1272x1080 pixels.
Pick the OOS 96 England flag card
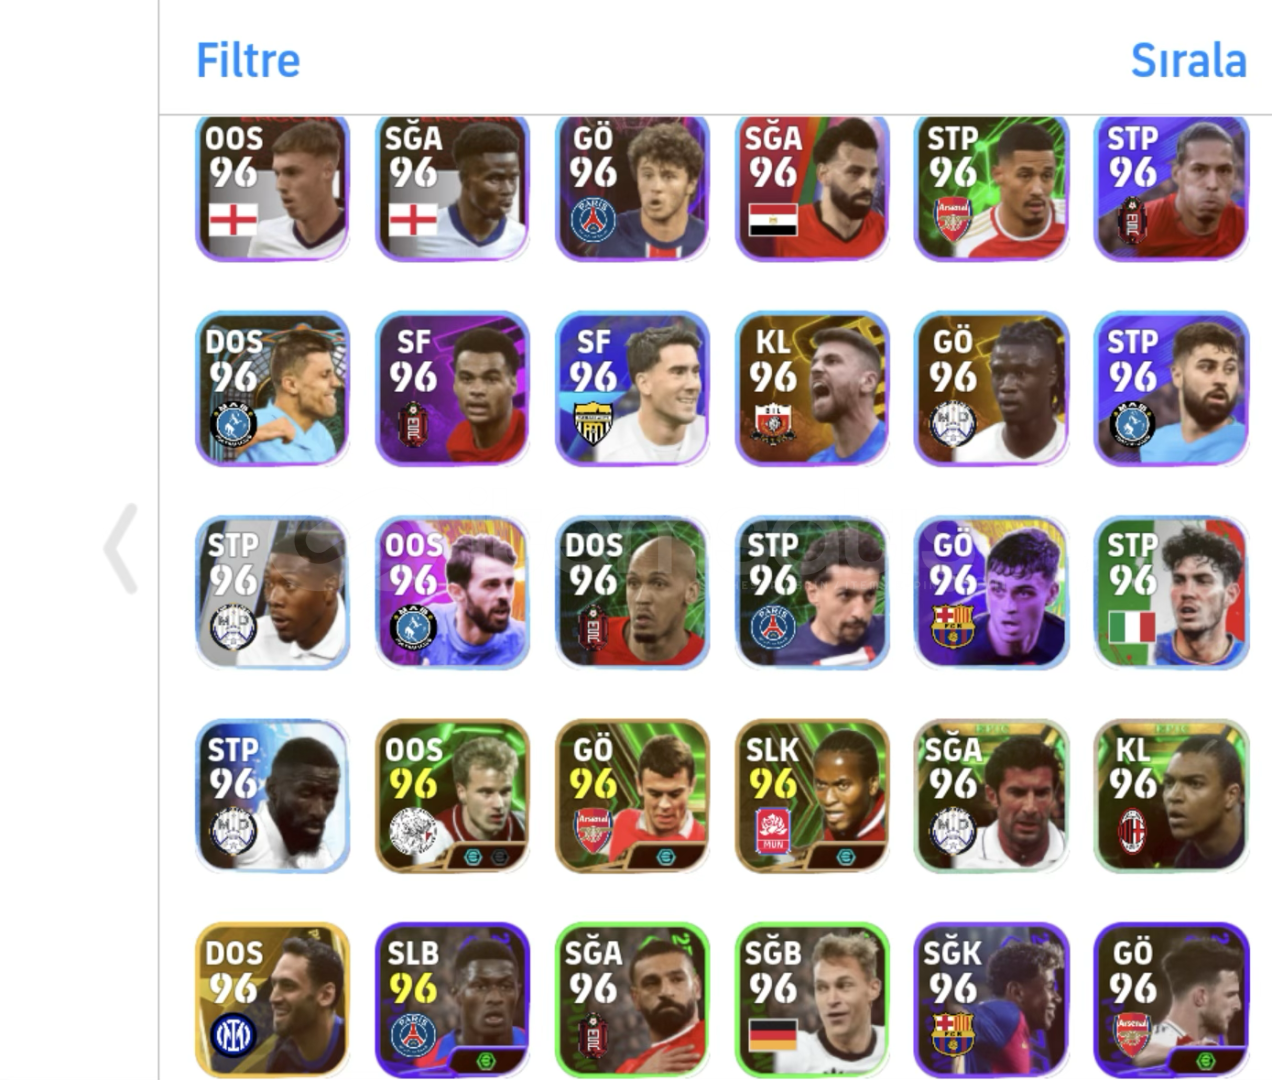tap(272, 188)
